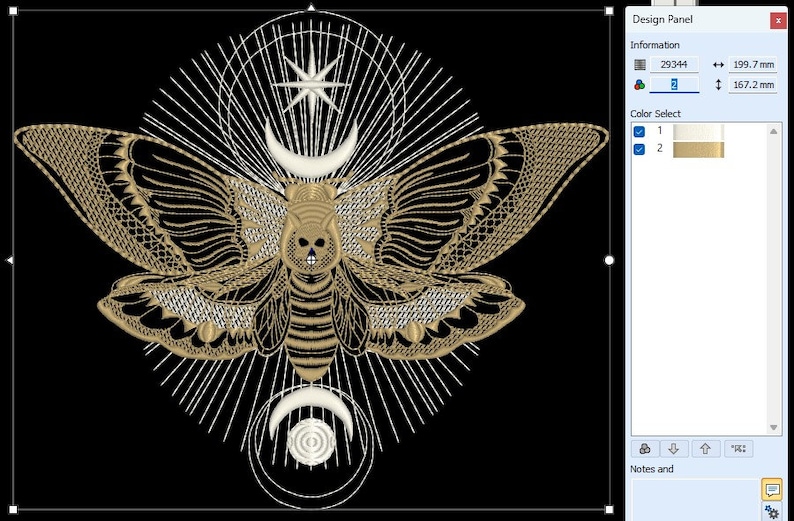Click the 'Color Select' section label
Screen dimensions: 794x521
(655, 113)
